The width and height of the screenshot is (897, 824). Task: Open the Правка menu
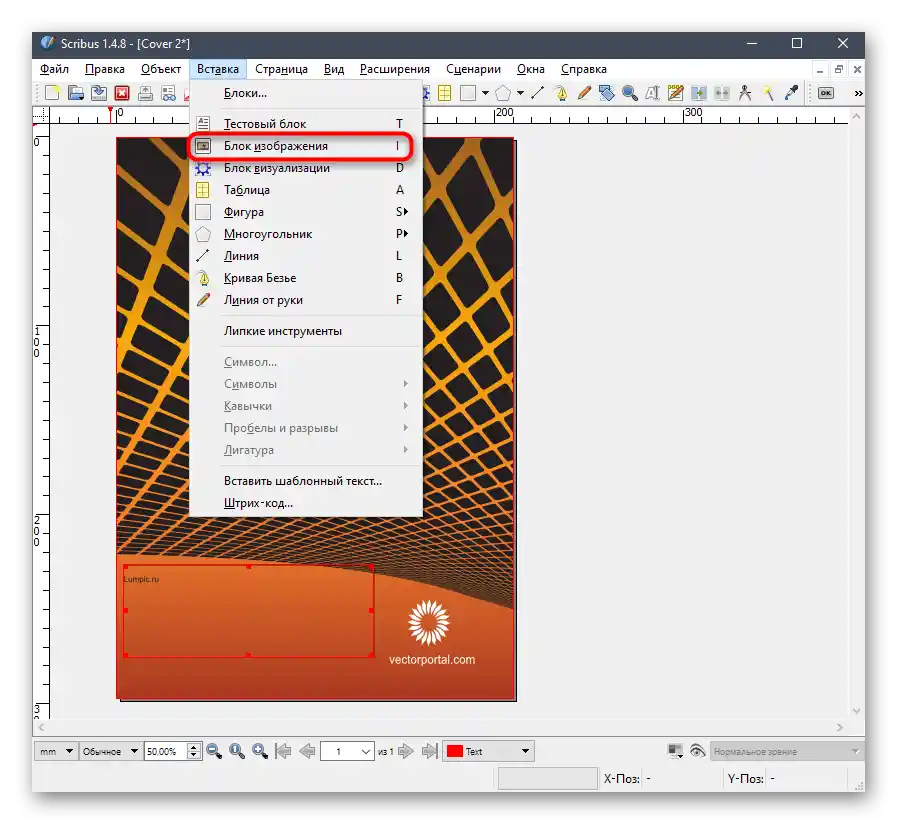105,69
